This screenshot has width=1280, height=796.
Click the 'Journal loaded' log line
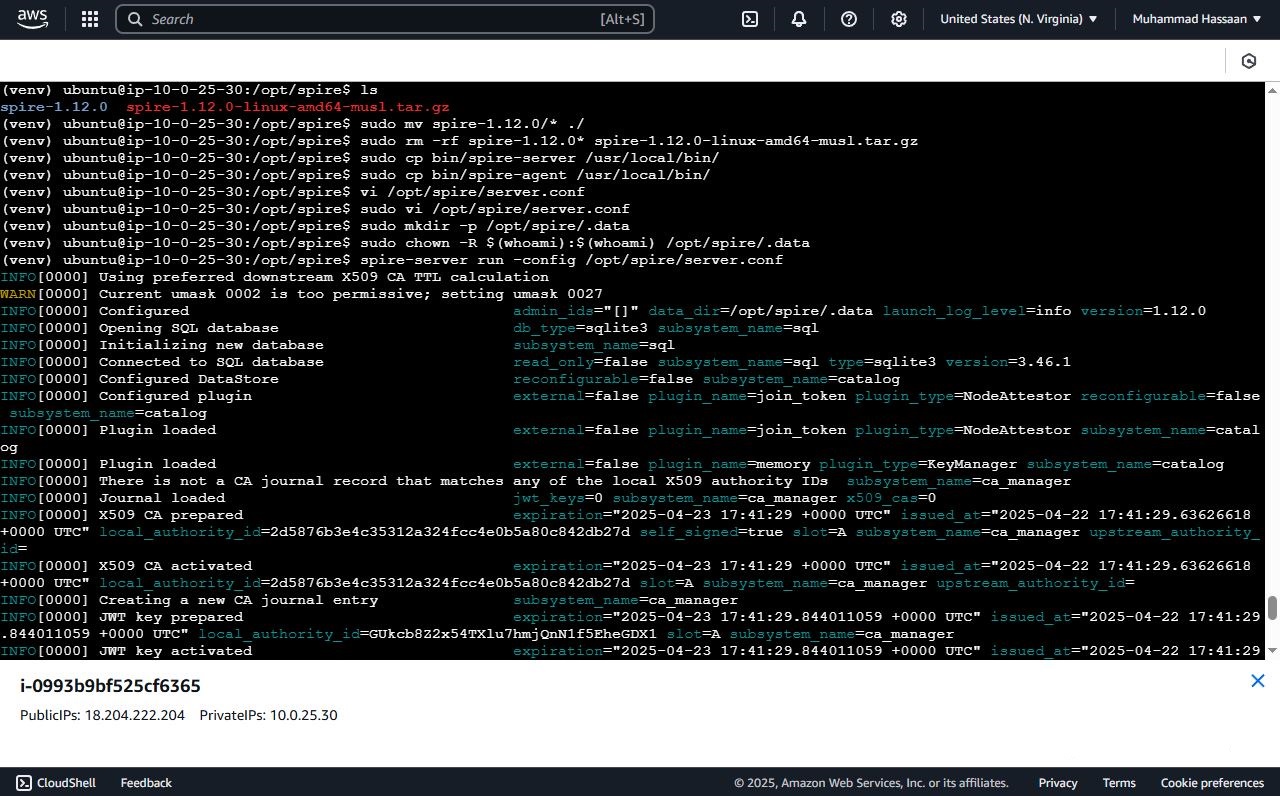pos(468,498)
